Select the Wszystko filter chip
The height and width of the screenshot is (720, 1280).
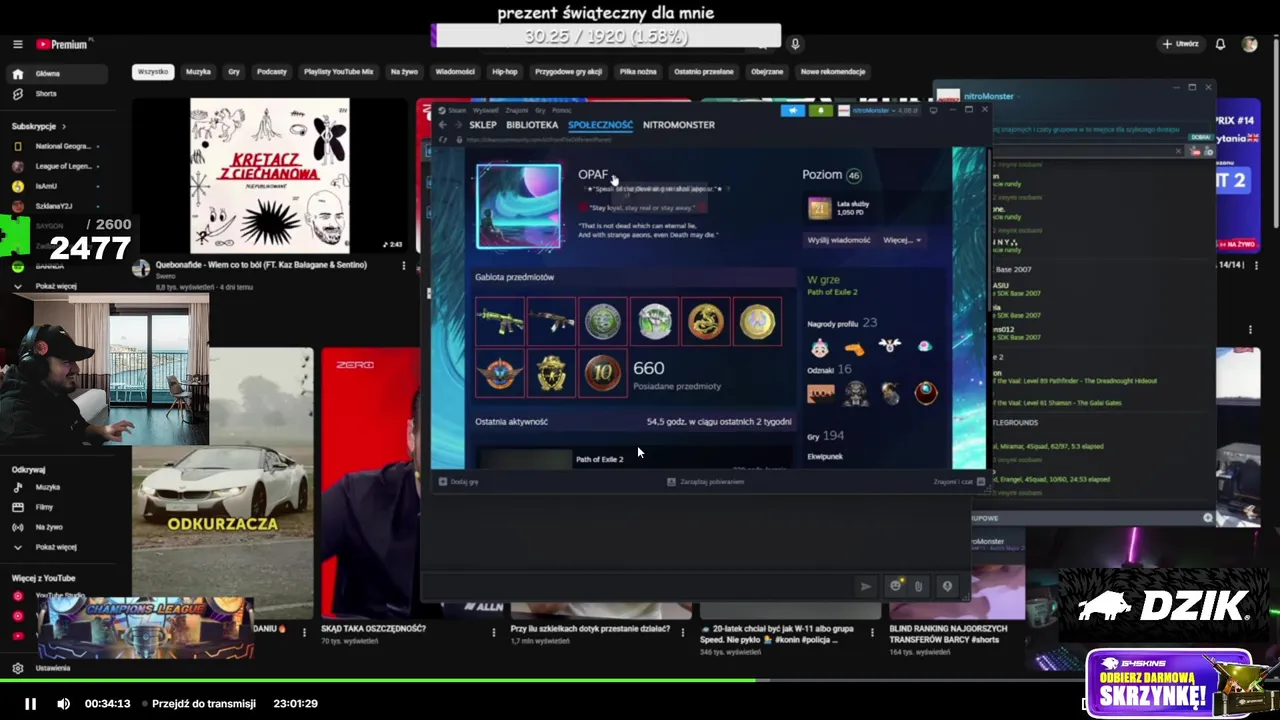click(x=153, y=72)
